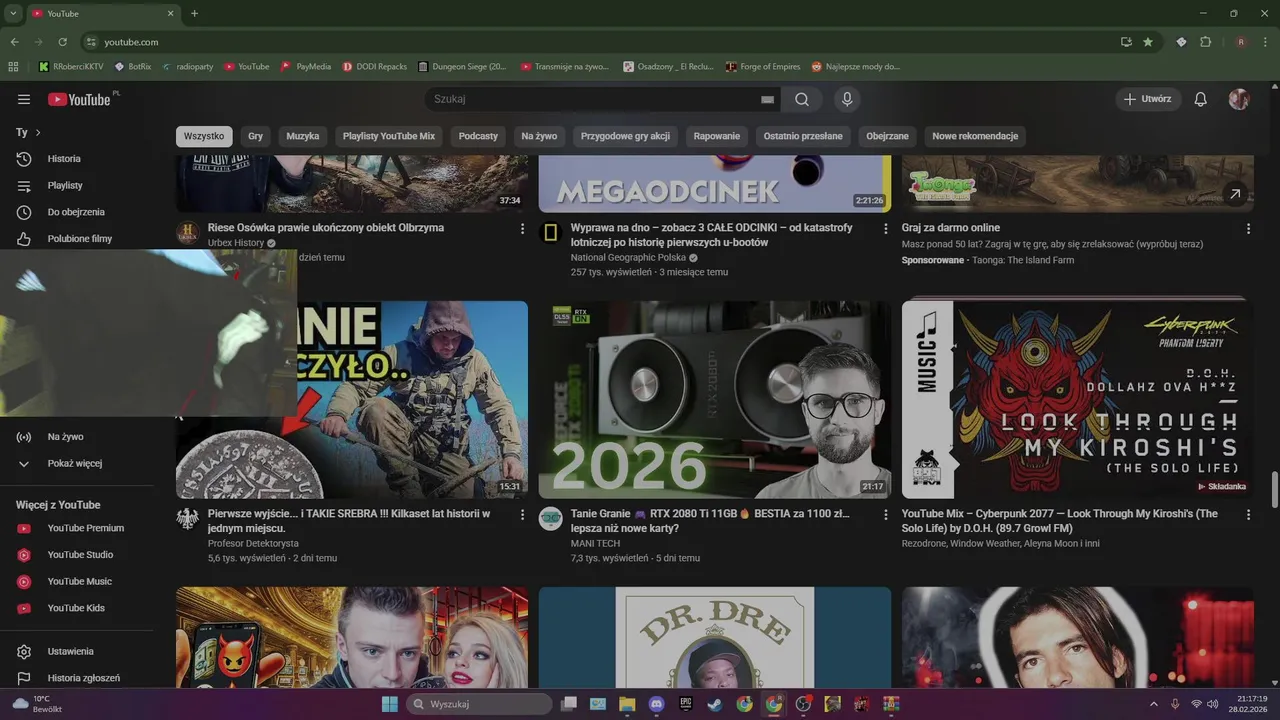Open Chrome Extensions puzzle icon
This screenshot has height=720, width=1280.
click(x=1205, y=42)
